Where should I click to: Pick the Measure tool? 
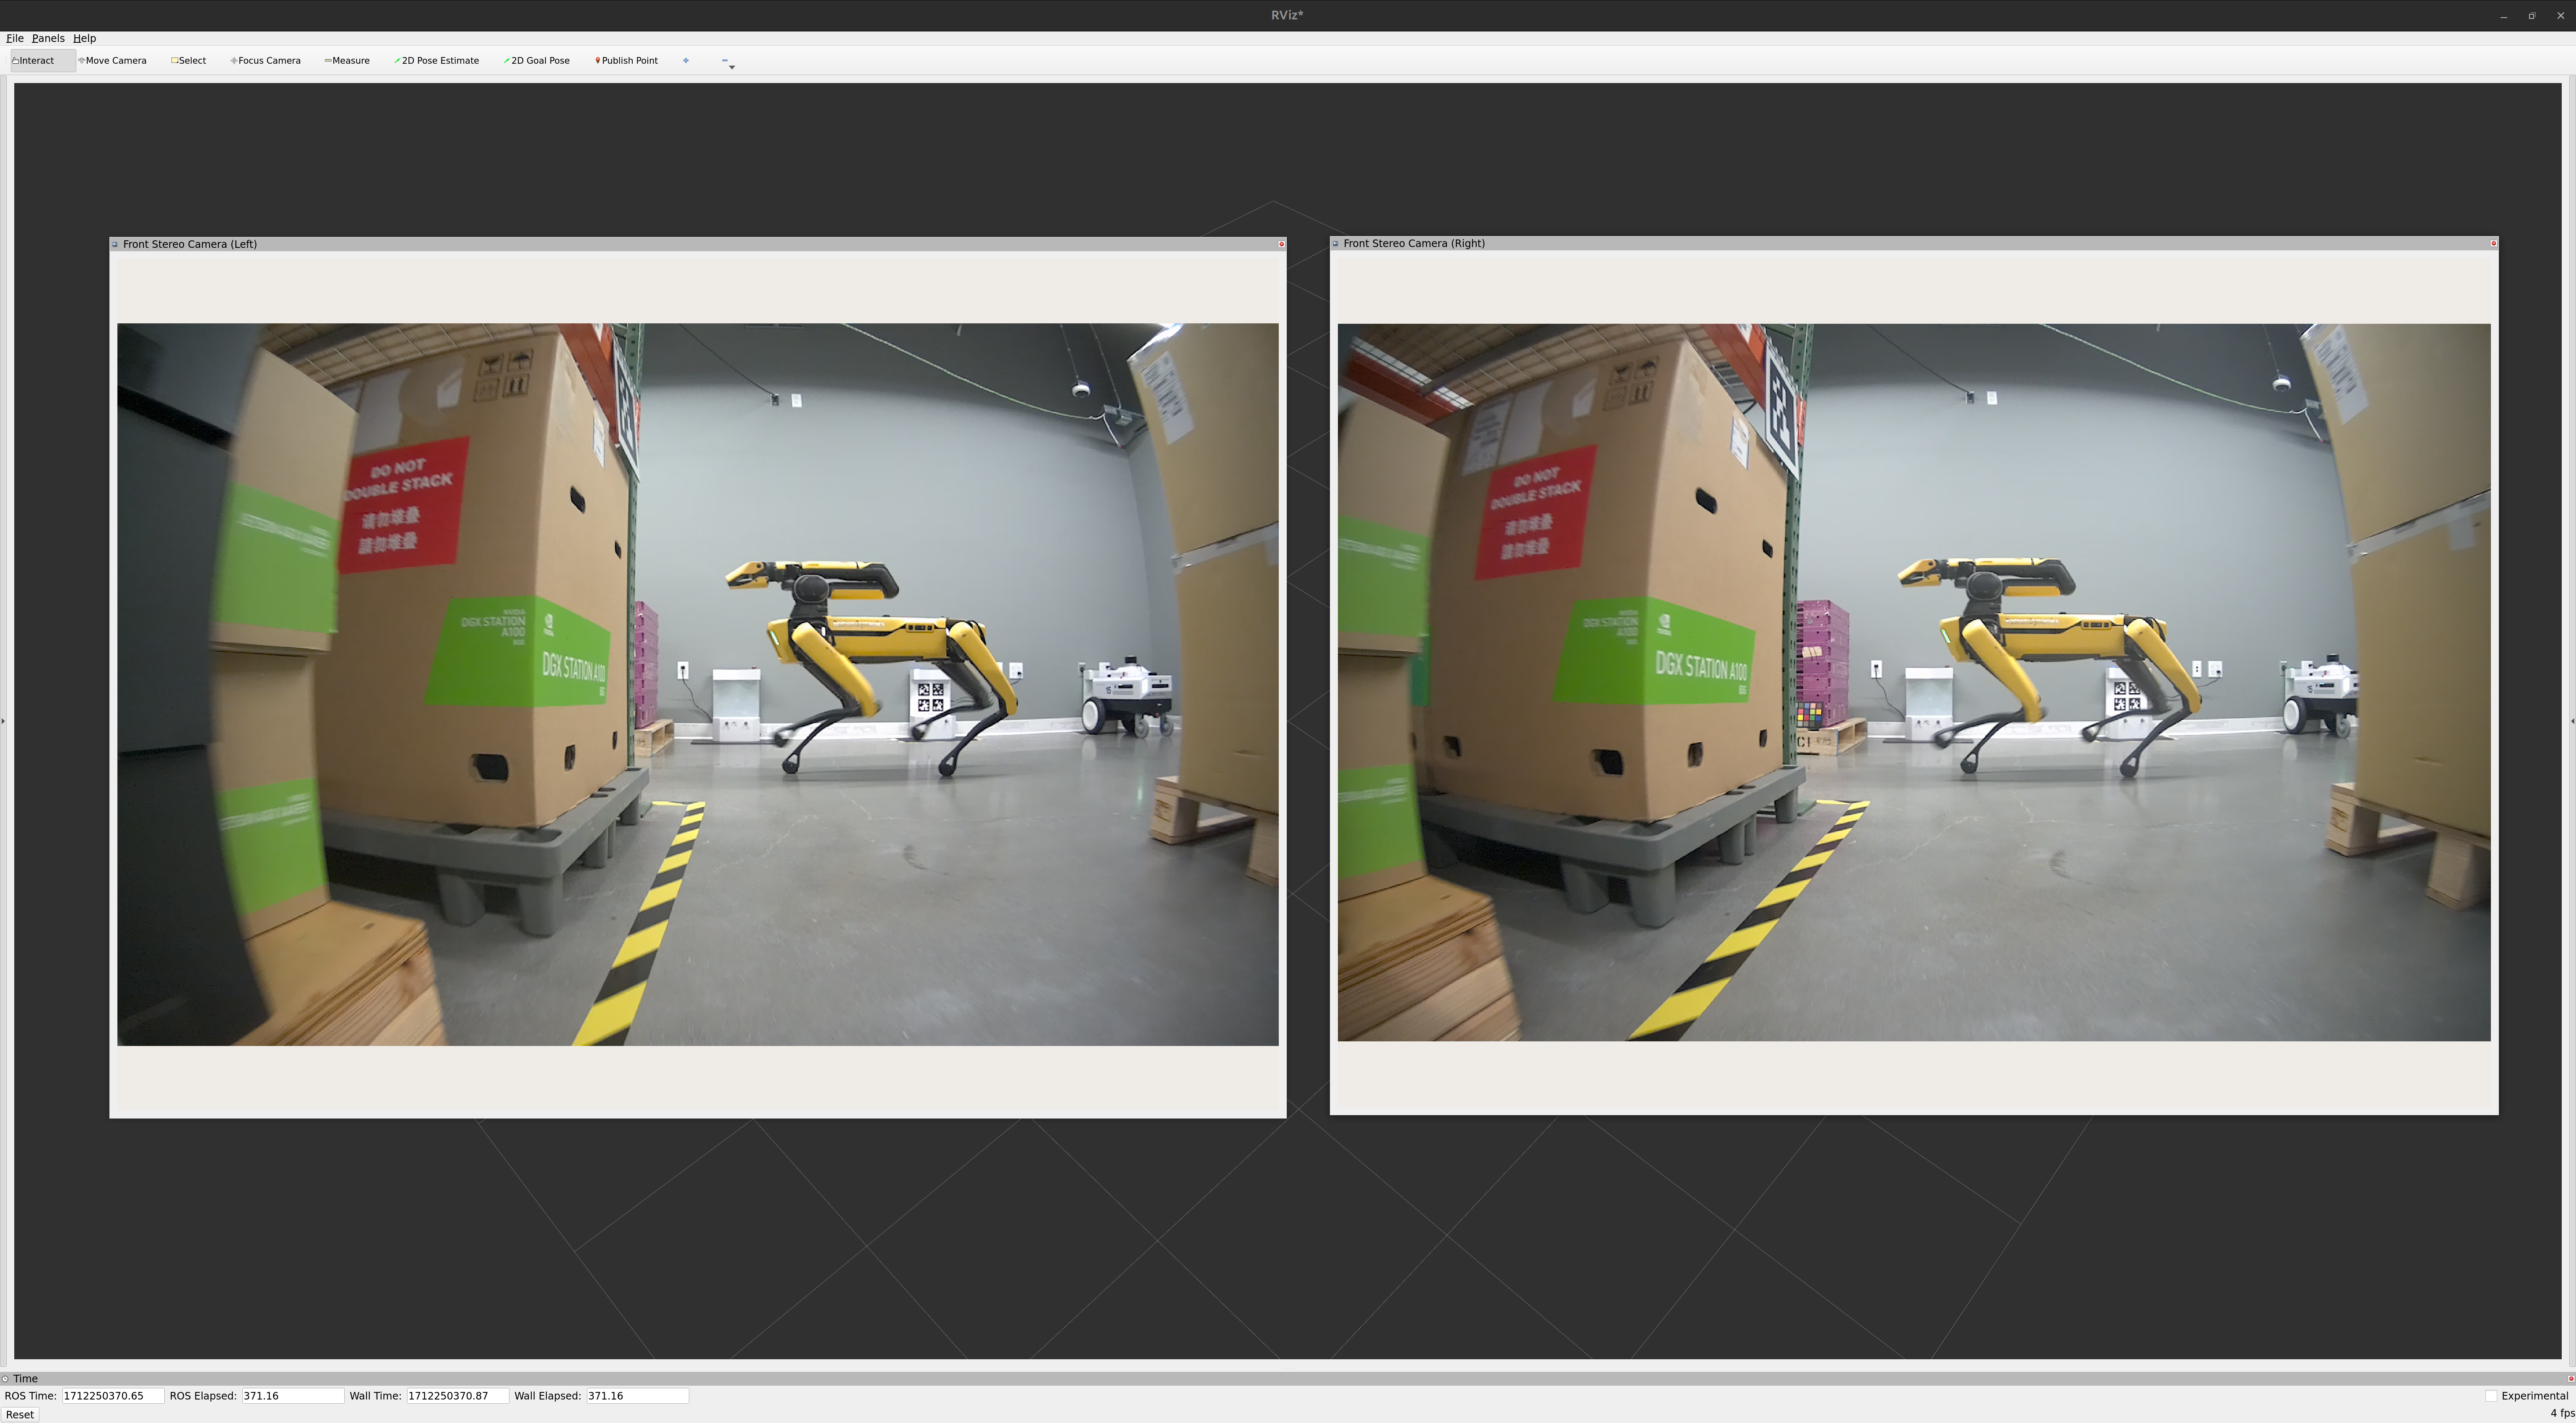(347, 61)
